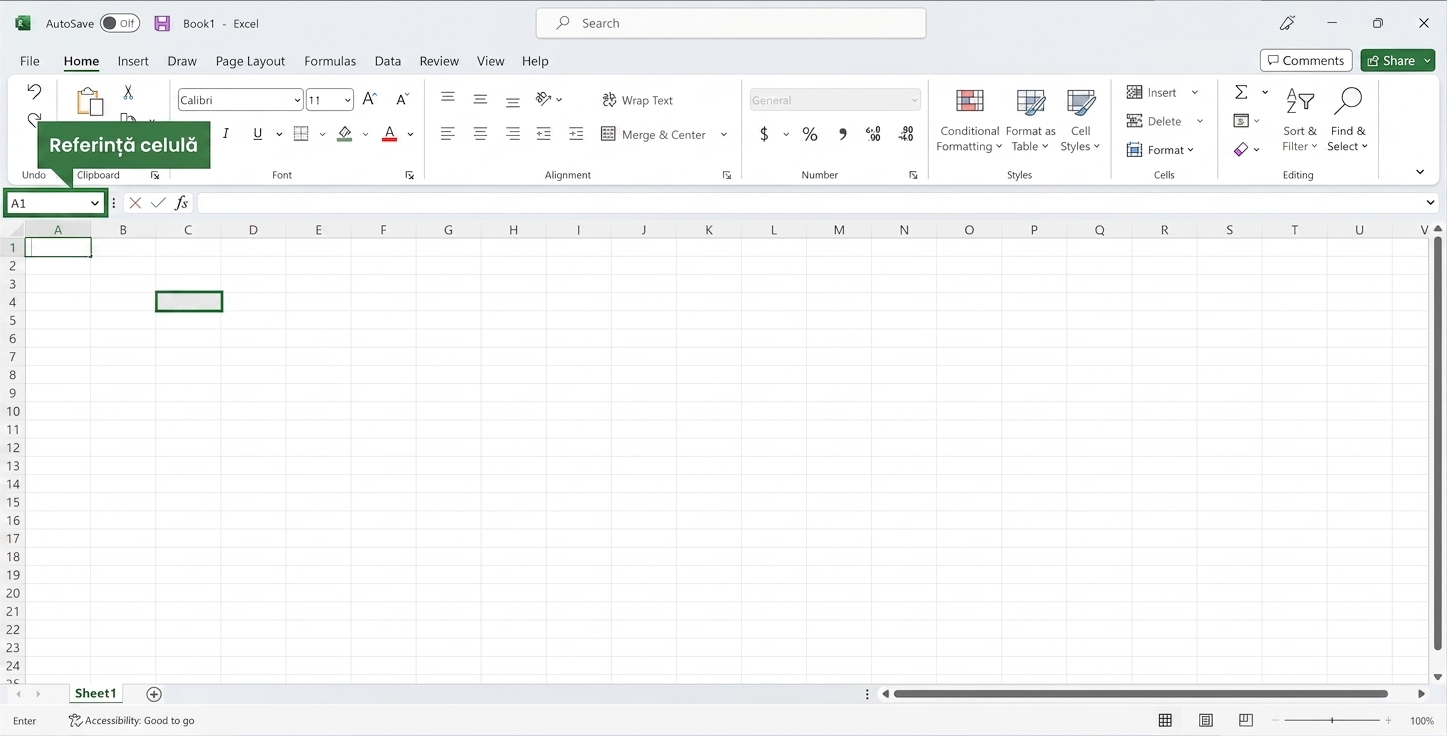Open the Calibri font name dropdown

(298, 100)
